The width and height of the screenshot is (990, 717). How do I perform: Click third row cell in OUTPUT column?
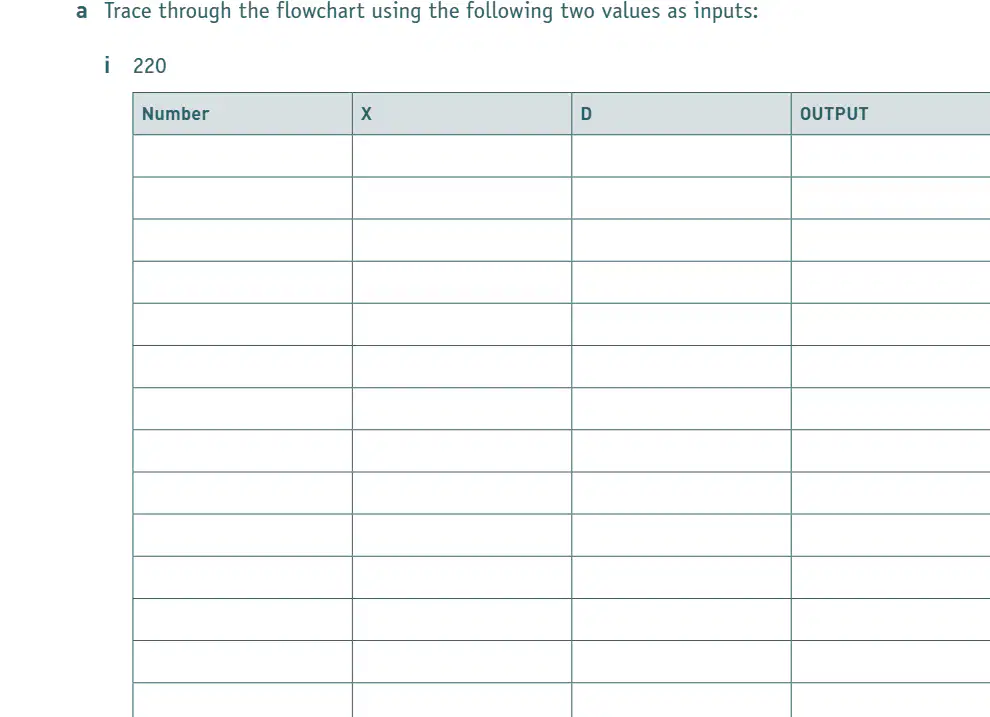coord(891,240)
